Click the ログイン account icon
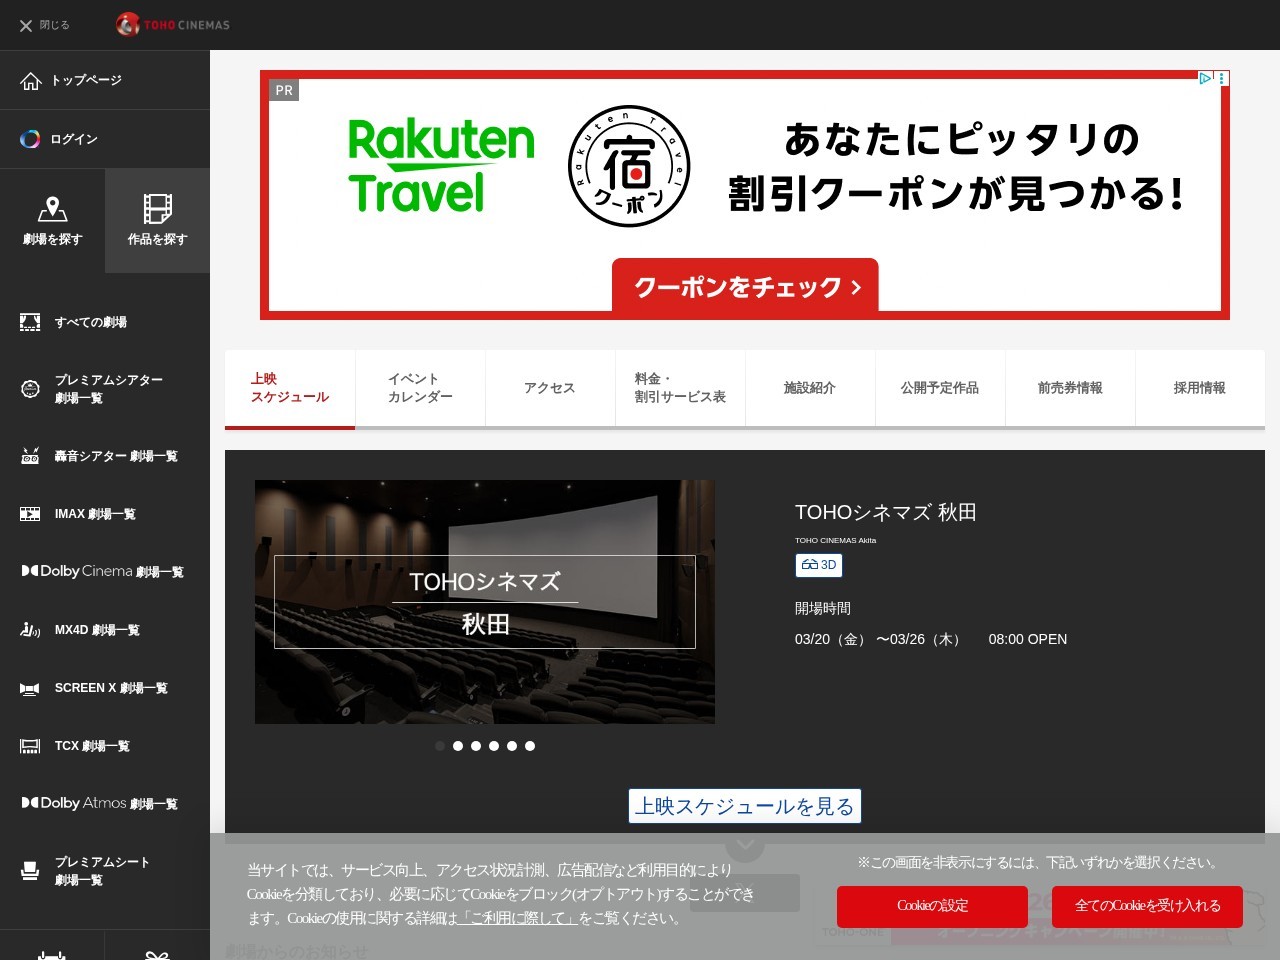 click(x=31, y=139)
